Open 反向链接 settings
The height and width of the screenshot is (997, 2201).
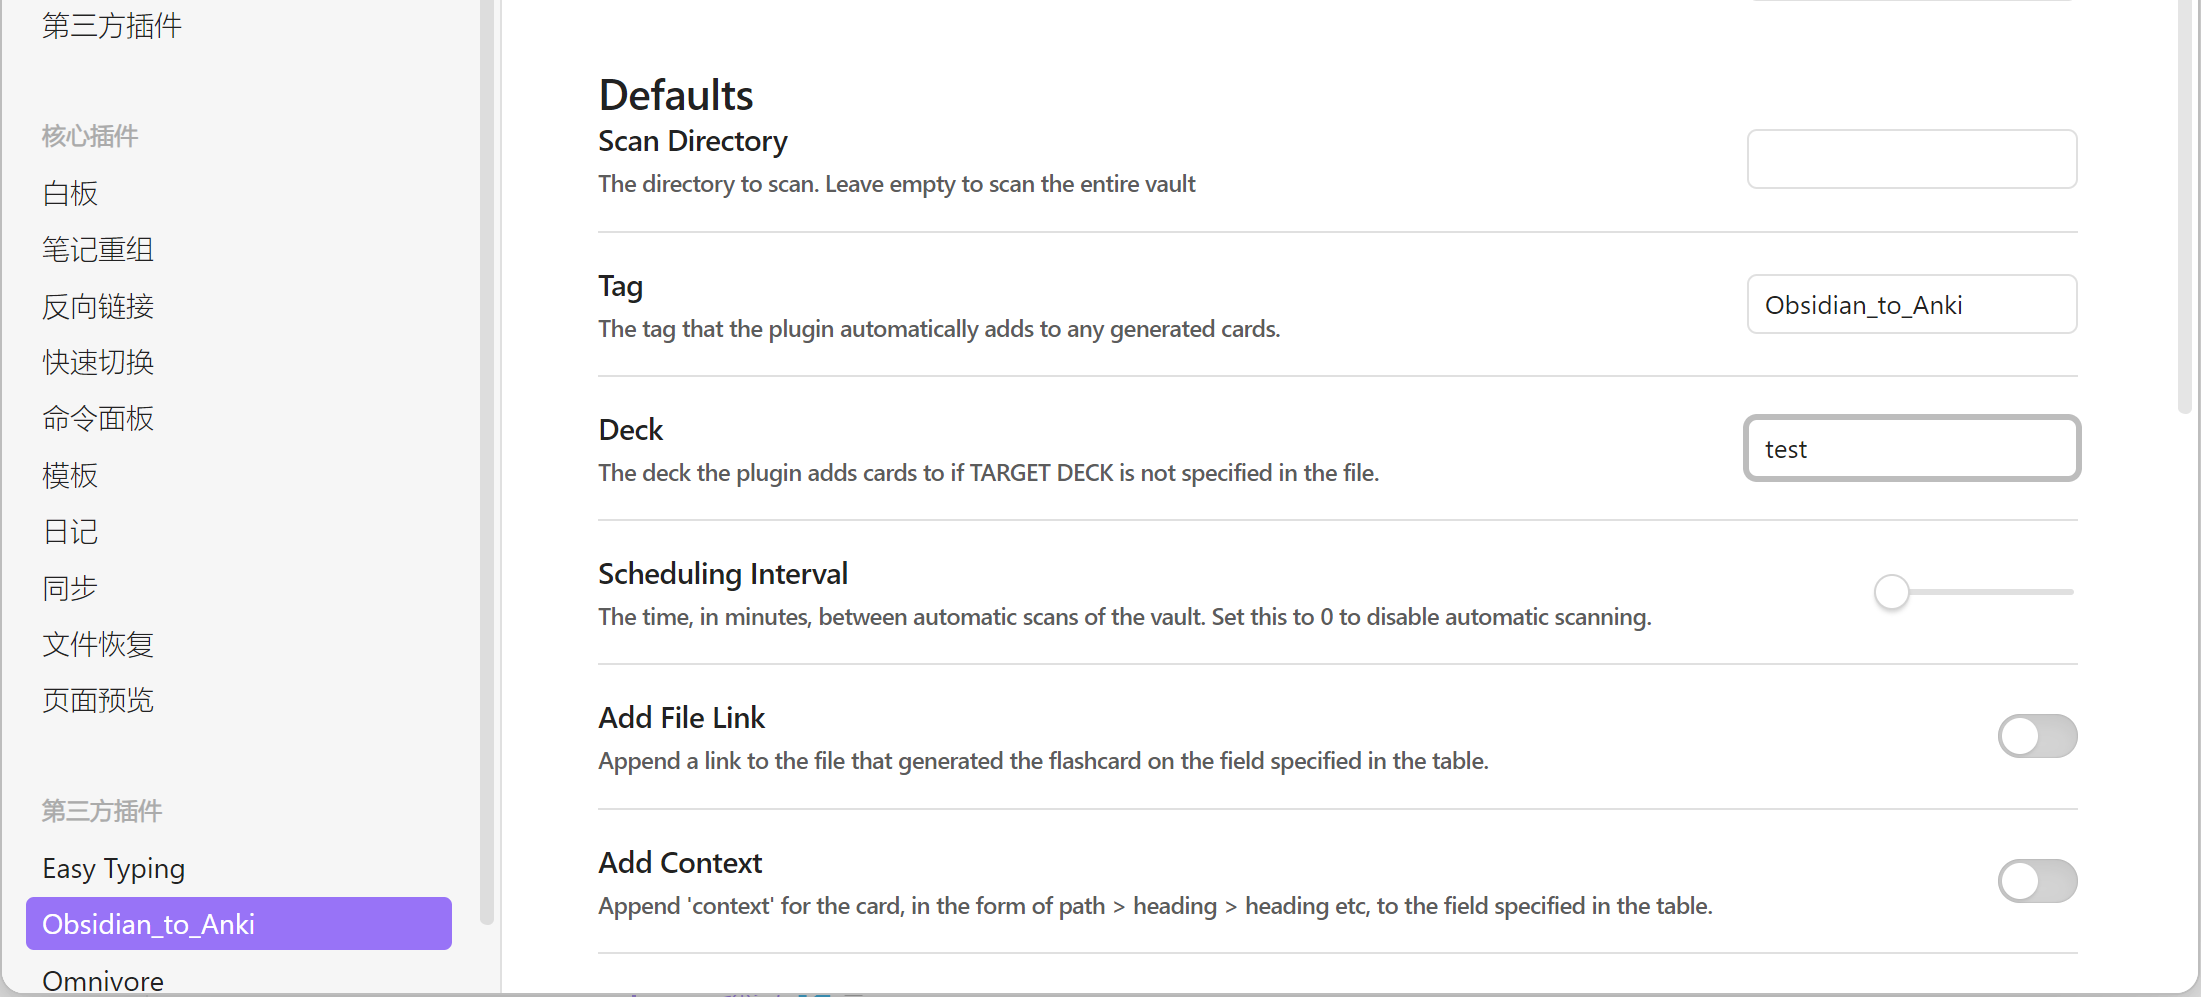[x=98, y=306]
